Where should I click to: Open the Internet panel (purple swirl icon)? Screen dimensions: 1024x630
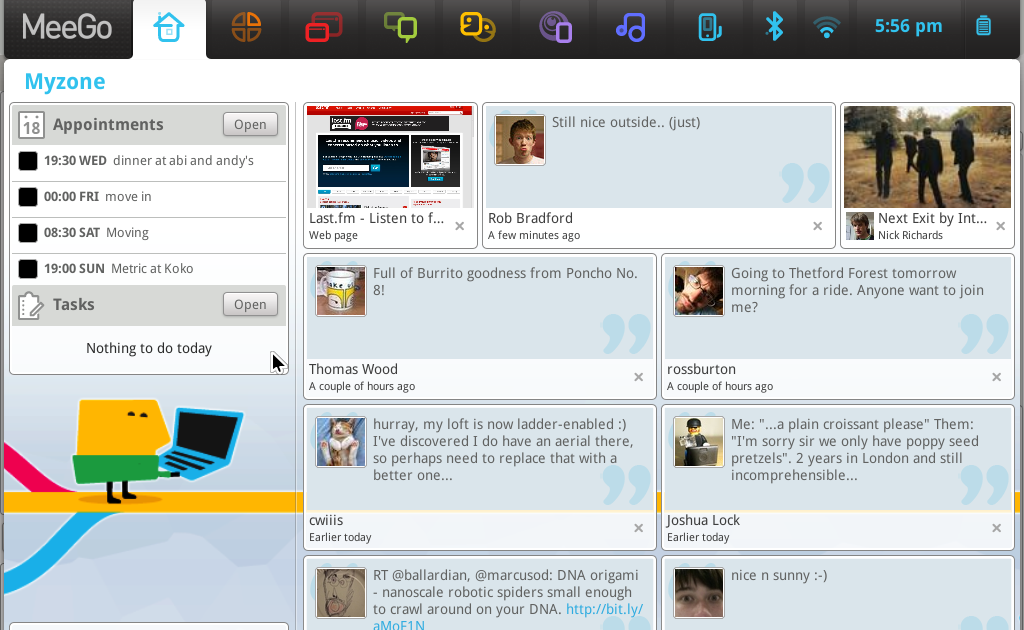coord(554,27)
